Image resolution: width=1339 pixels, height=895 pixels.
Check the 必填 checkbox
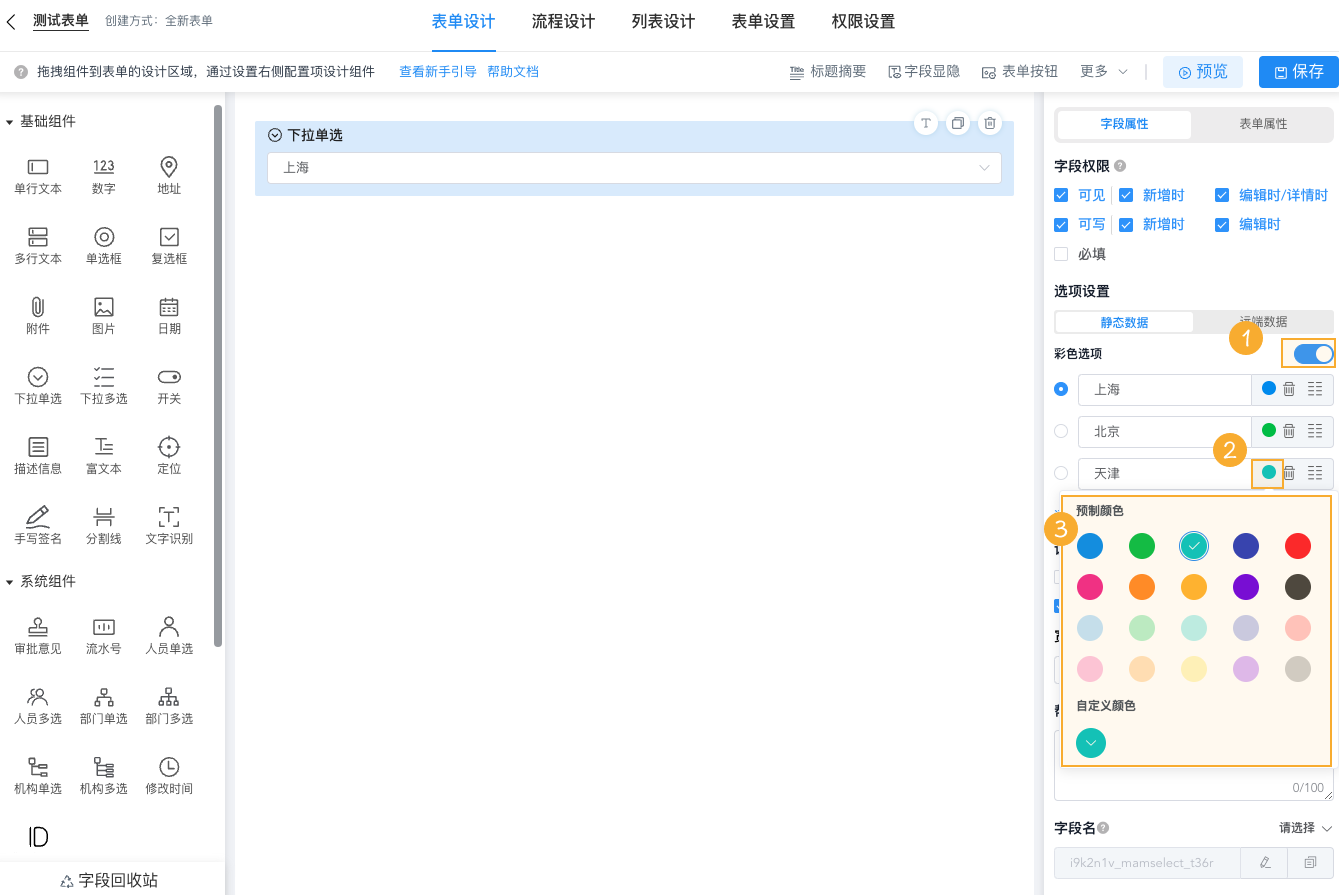pyautogui.click(x=1061, y=253)
